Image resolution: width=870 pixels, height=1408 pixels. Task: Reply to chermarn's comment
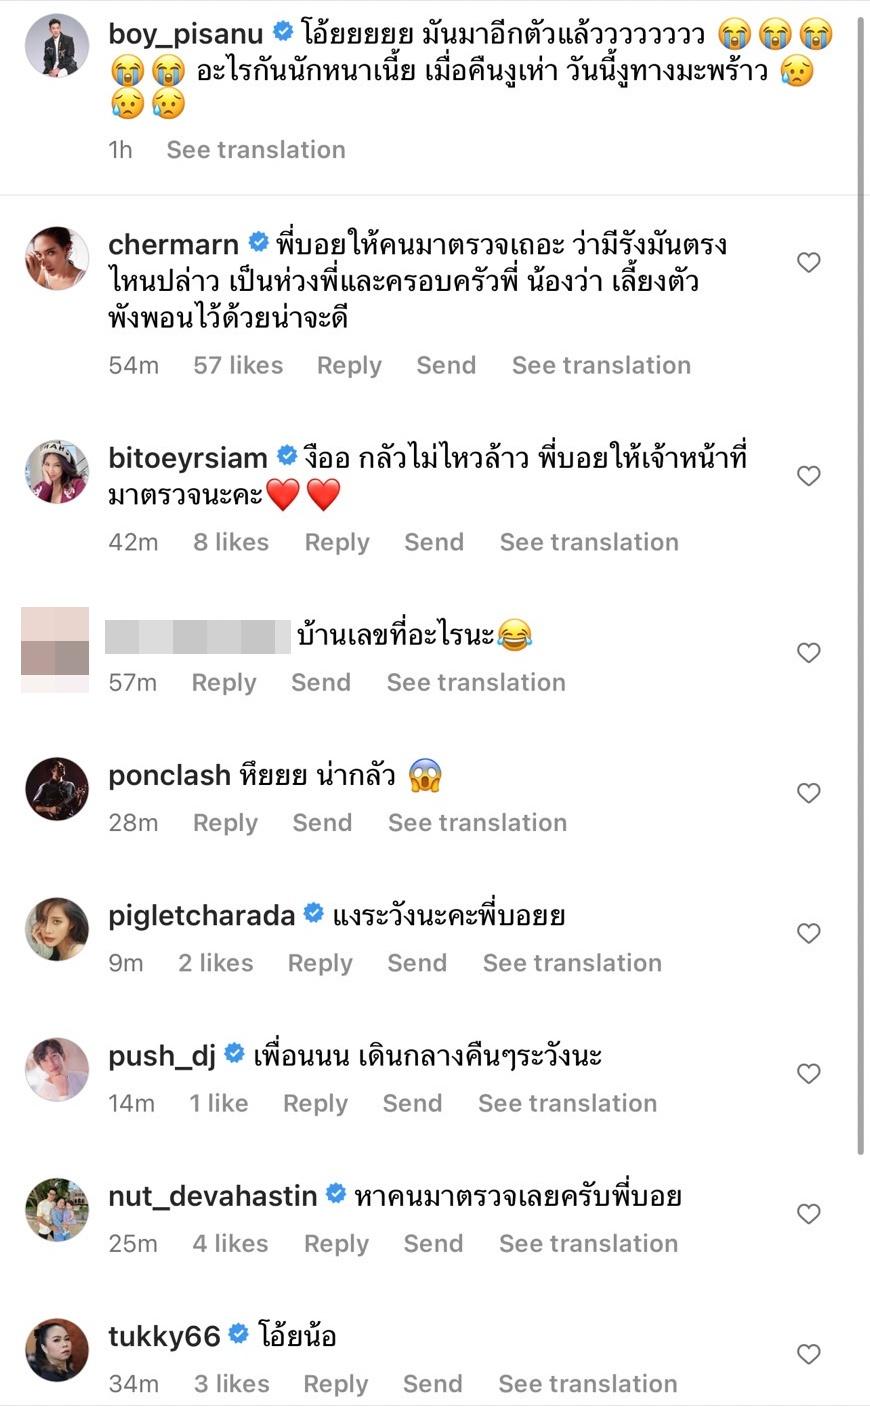349,366
